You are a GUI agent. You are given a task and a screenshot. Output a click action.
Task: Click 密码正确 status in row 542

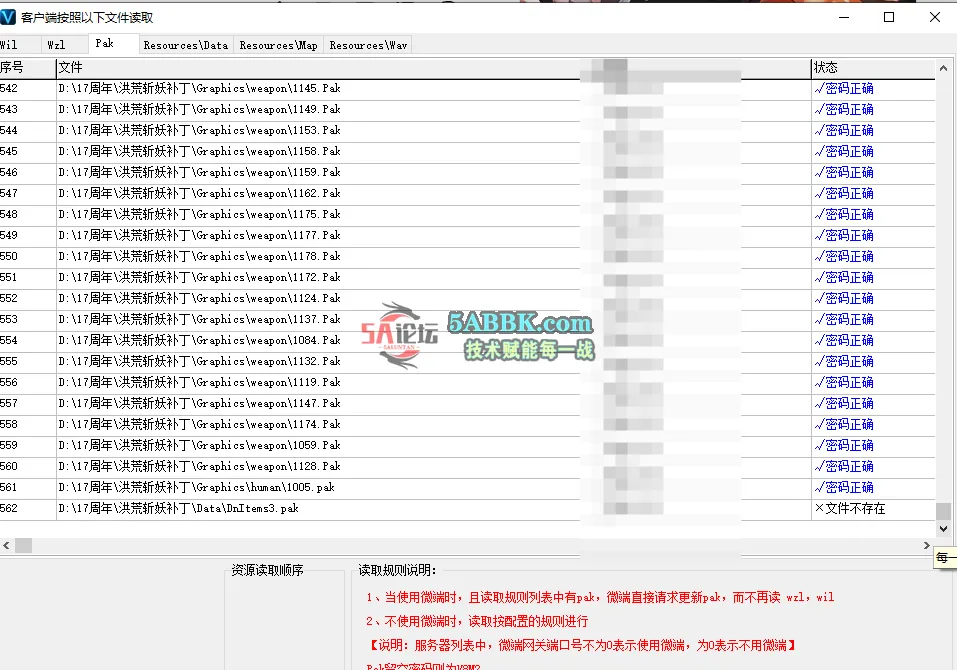click(x=844, y=88)
